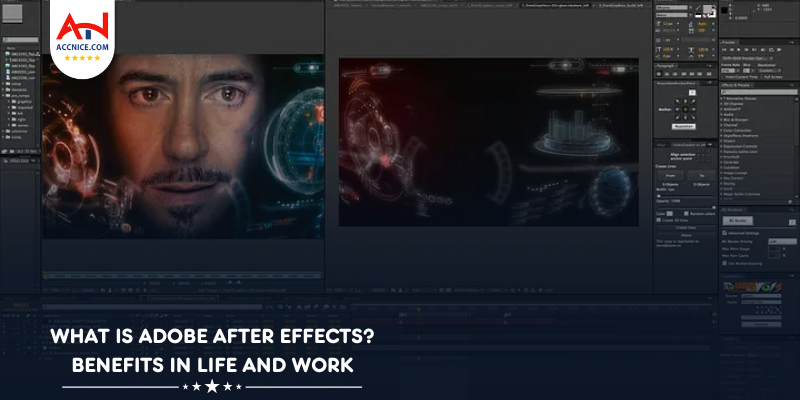Click the BG Render button
This screenshot has height=400, width=800.
coord(738,221)
